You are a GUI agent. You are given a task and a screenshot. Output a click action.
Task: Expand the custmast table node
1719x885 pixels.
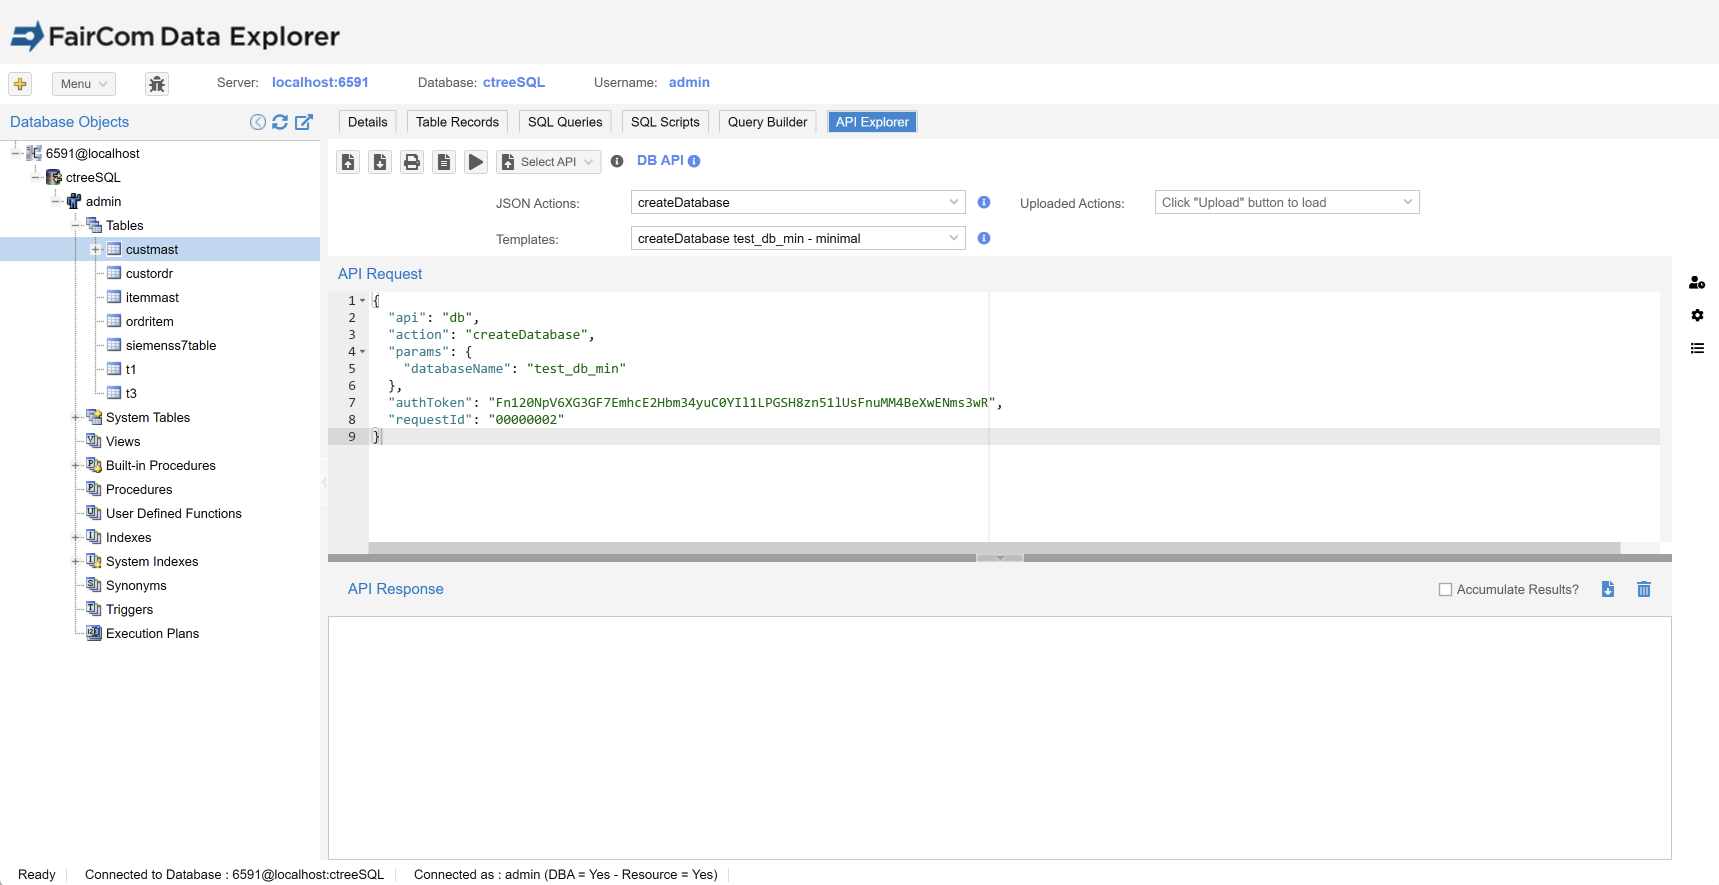(96, 249)
